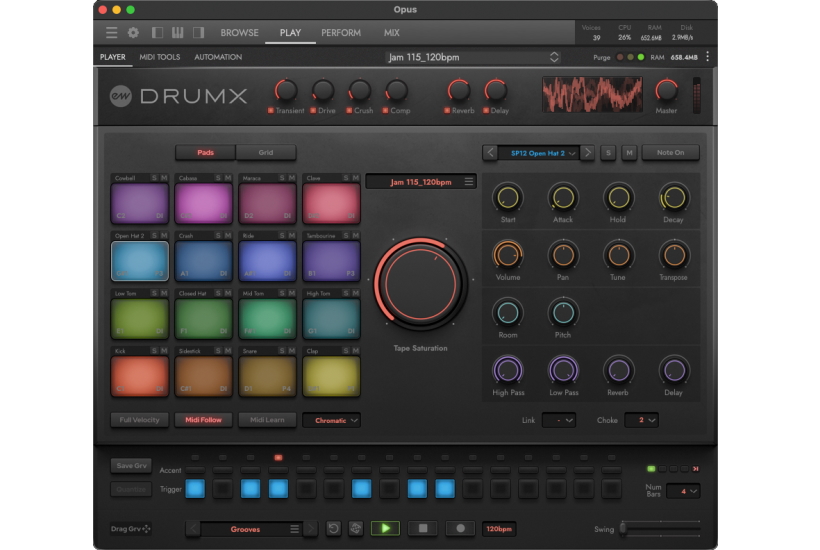This screenshot has width=820, height=550.
Task: Toggle the Crush effect enable LED
Action: (x=349, y=110)
